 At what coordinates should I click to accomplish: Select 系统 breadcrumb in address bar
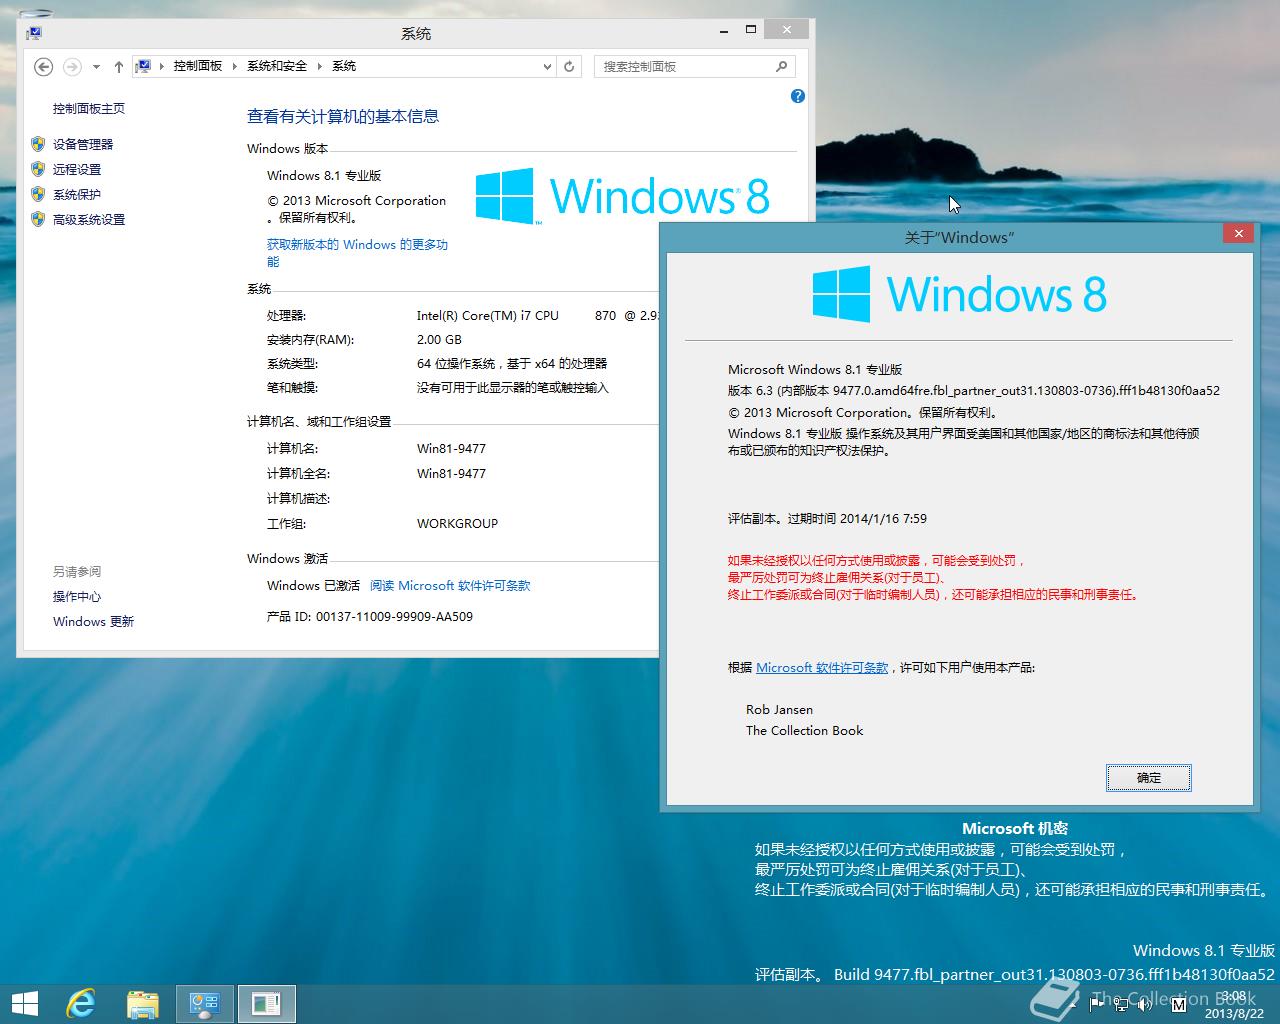click(x=344, y=66)
